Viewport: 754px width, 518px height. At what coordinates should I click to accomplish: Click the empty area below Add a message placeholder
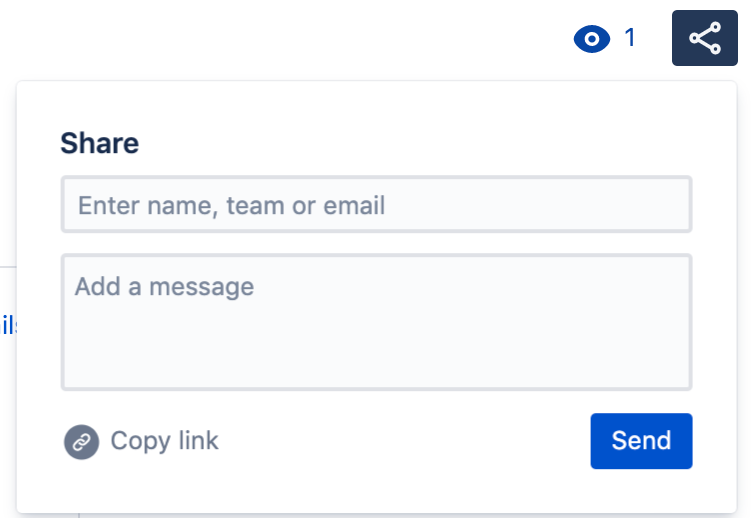376,345
